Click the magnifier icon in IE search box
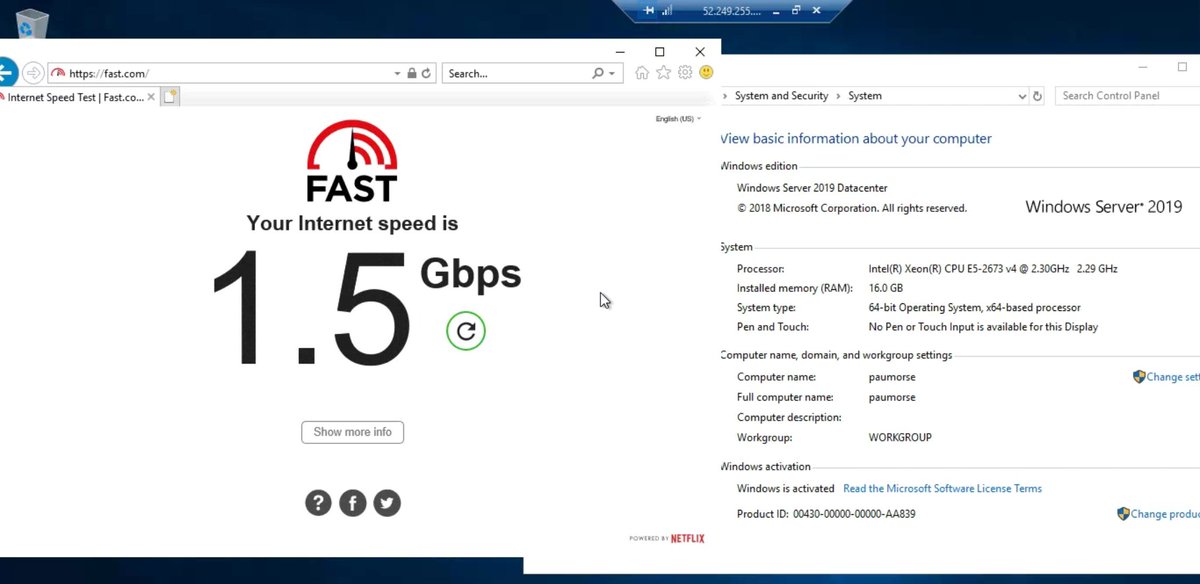This screenshot has width=1200, height=584. [x=598, y=73]
